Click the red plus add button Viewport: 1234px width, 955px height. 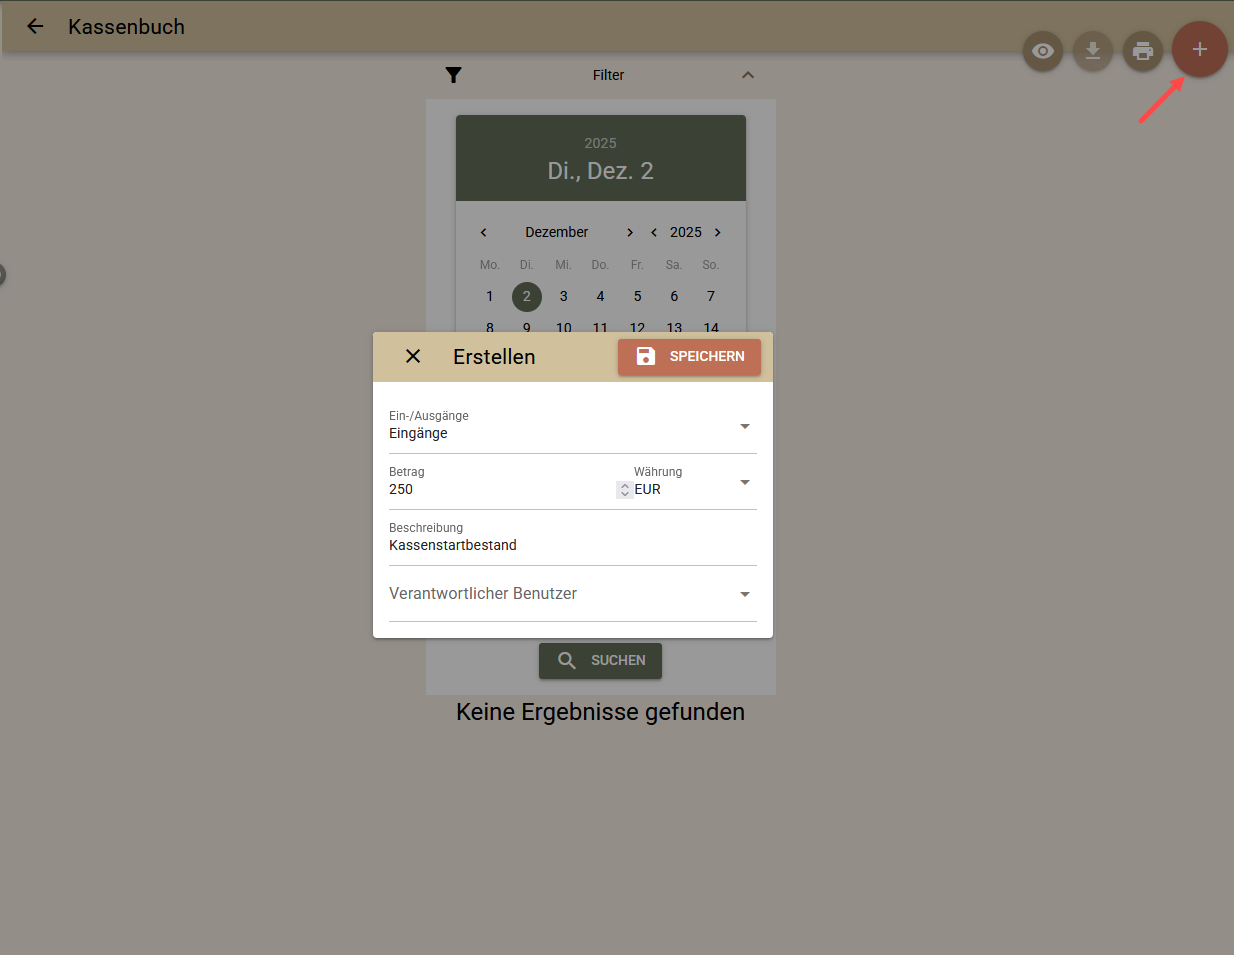click(x=1200, y=49)
